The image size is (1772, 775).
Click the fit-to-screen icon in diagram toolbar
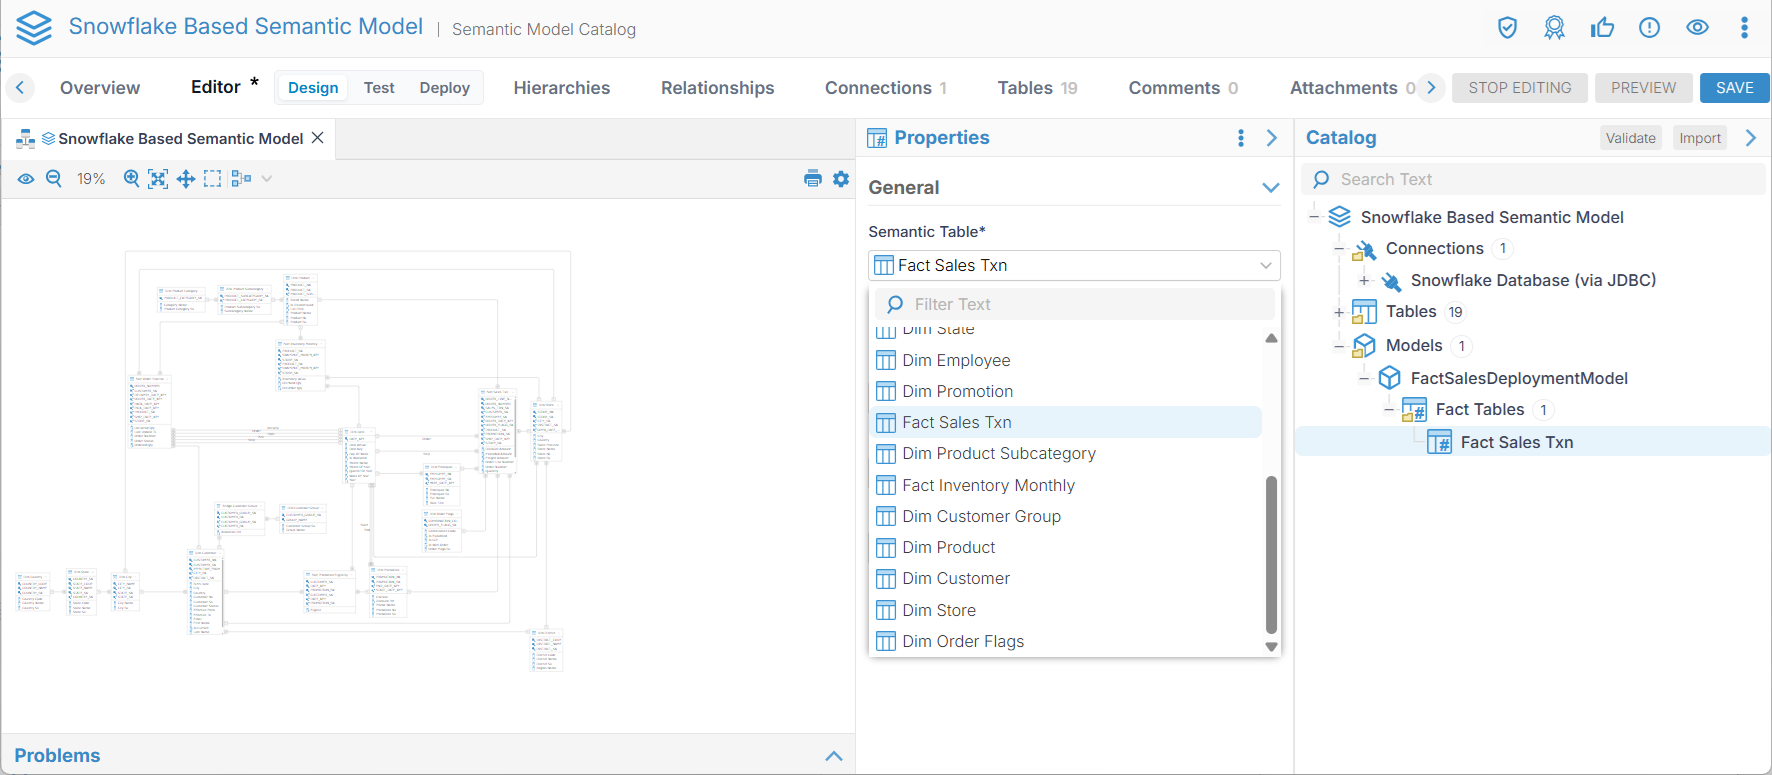point(158,179)
